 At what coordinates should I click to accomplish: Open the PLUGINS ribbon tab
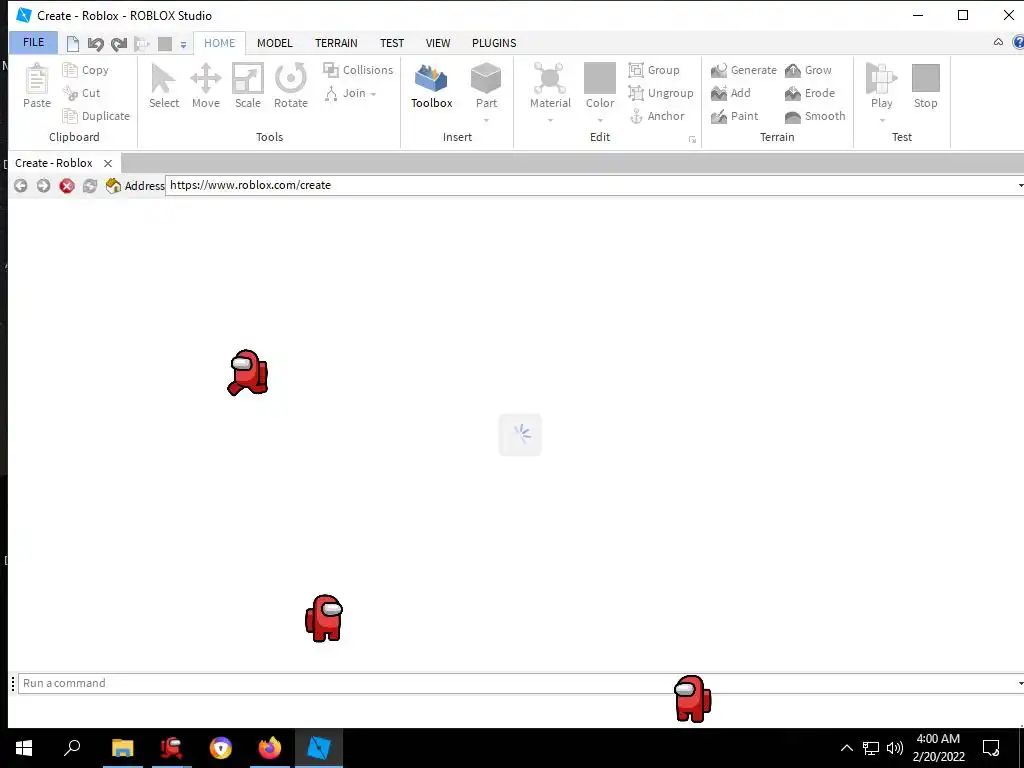494,43
